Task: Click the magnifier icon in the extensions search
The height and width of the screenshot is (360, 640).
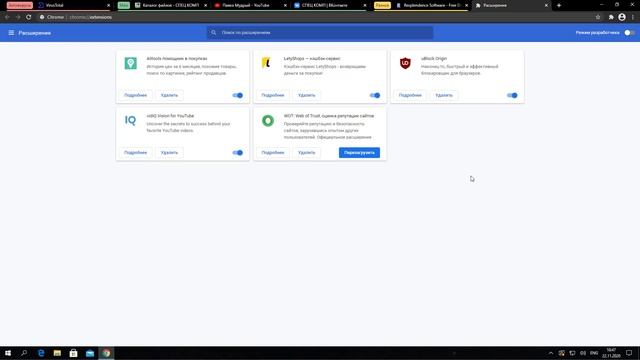Action: click(x=213, y=33)
